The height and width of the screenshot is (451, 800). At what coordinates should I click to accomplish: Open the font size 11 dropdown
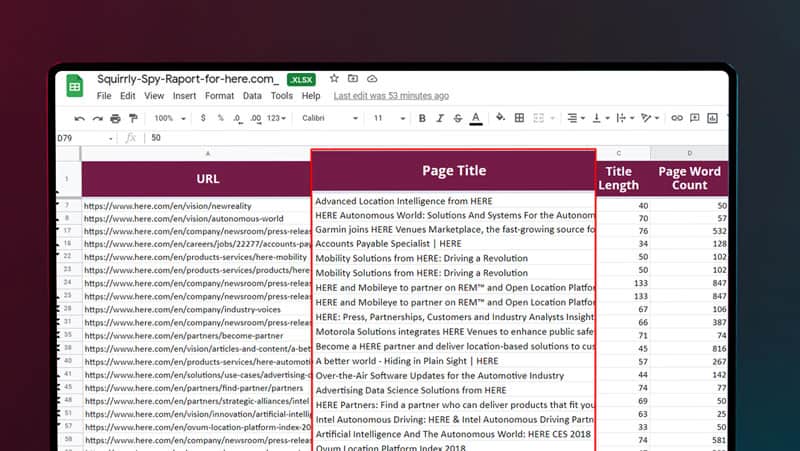point(389,118)
